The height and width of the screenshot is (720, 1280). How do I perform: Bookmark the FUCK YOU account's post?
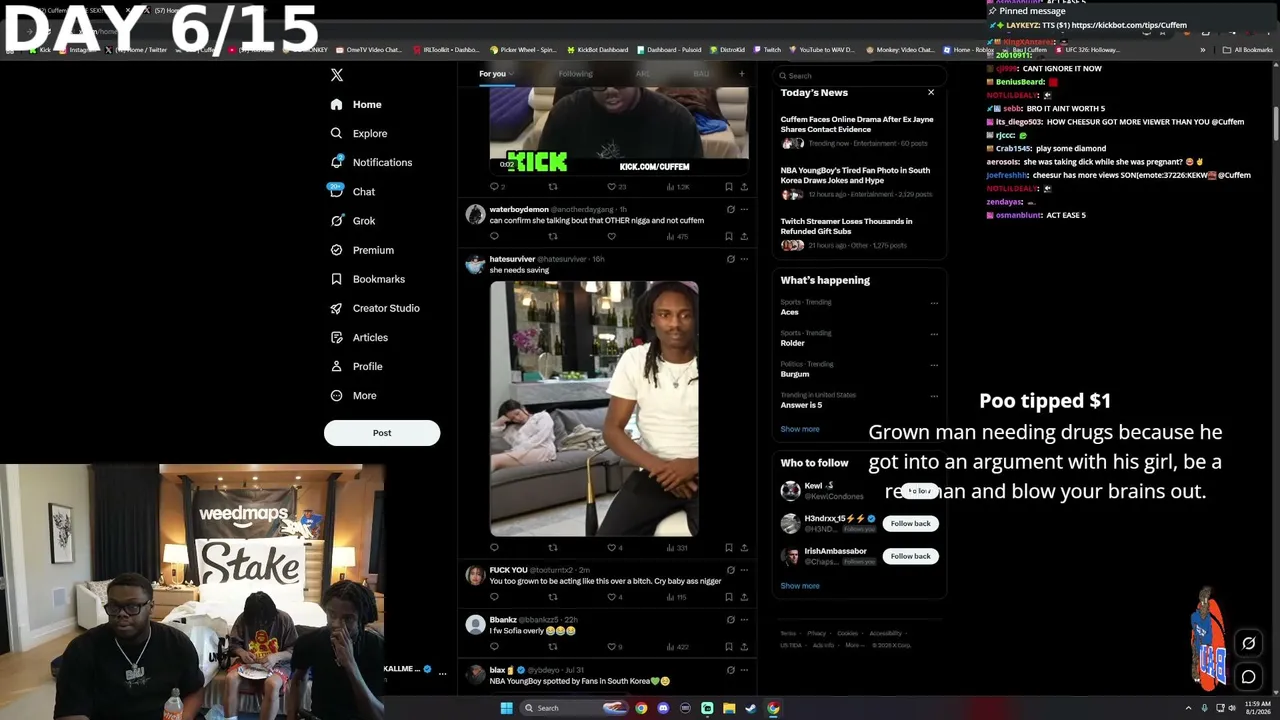click(x=728, y=597)
